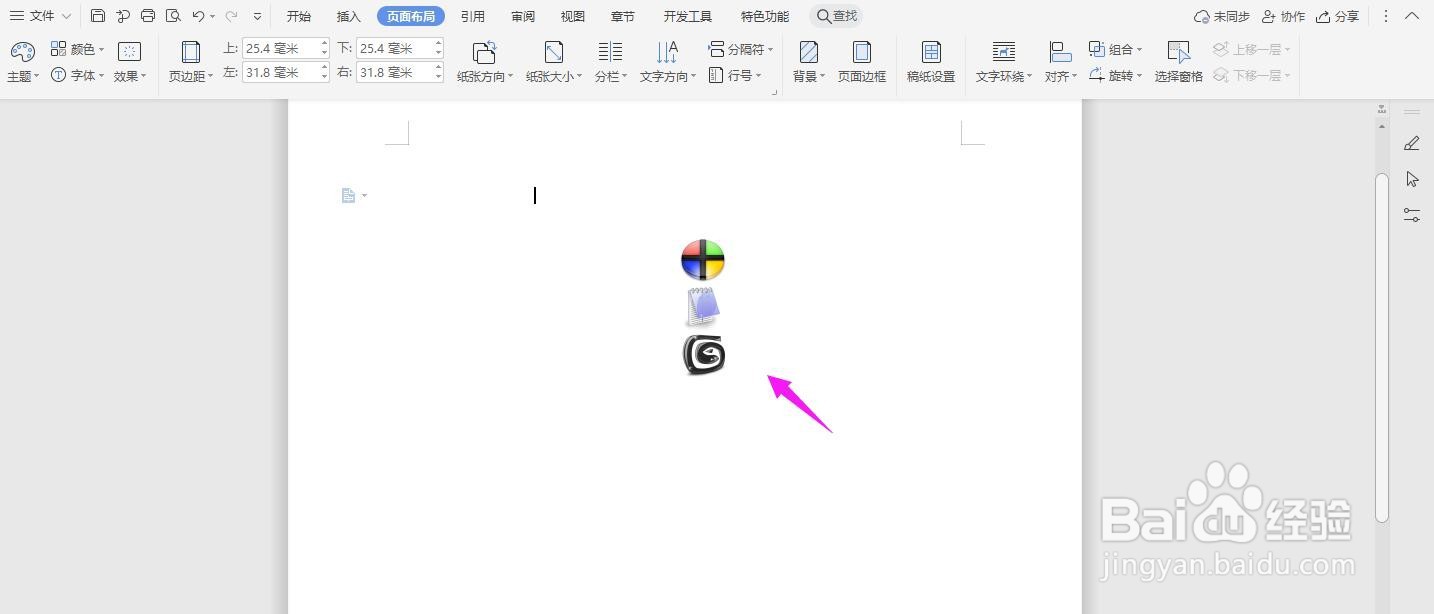Screen dimensions: 1434x614
Task: Open the 文字环绕 (Text wrap) options
Action: [x=1004, y=62]
